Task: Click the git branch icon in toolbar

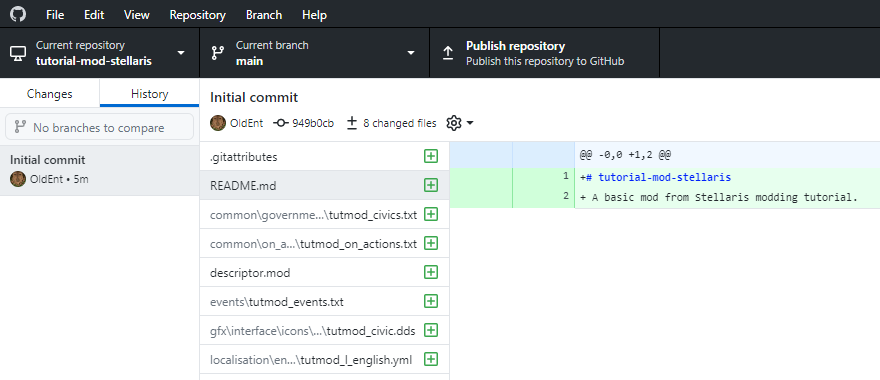Action: tap(217, 53)
